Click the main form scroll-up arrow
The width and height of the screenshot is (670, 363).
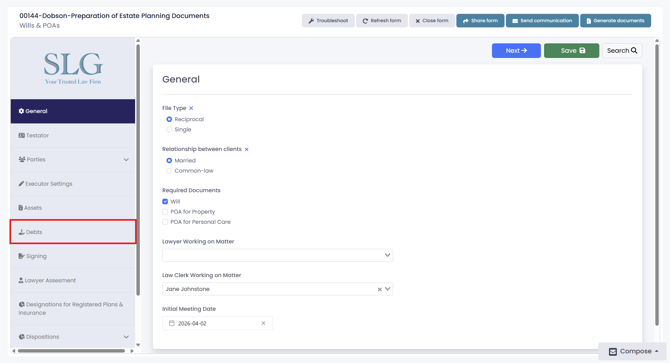point(657,41)
